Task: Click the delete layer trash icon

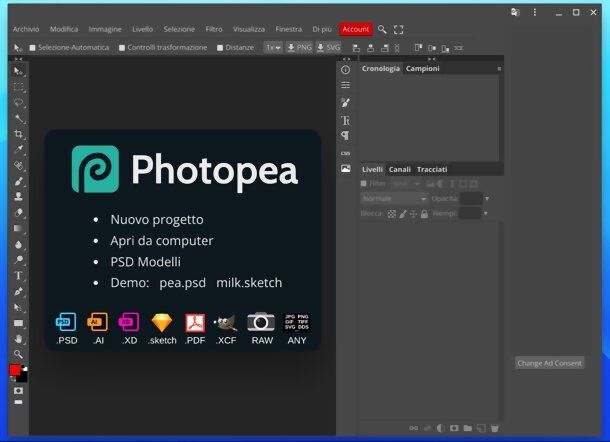Action: click(x=494, y=428)
